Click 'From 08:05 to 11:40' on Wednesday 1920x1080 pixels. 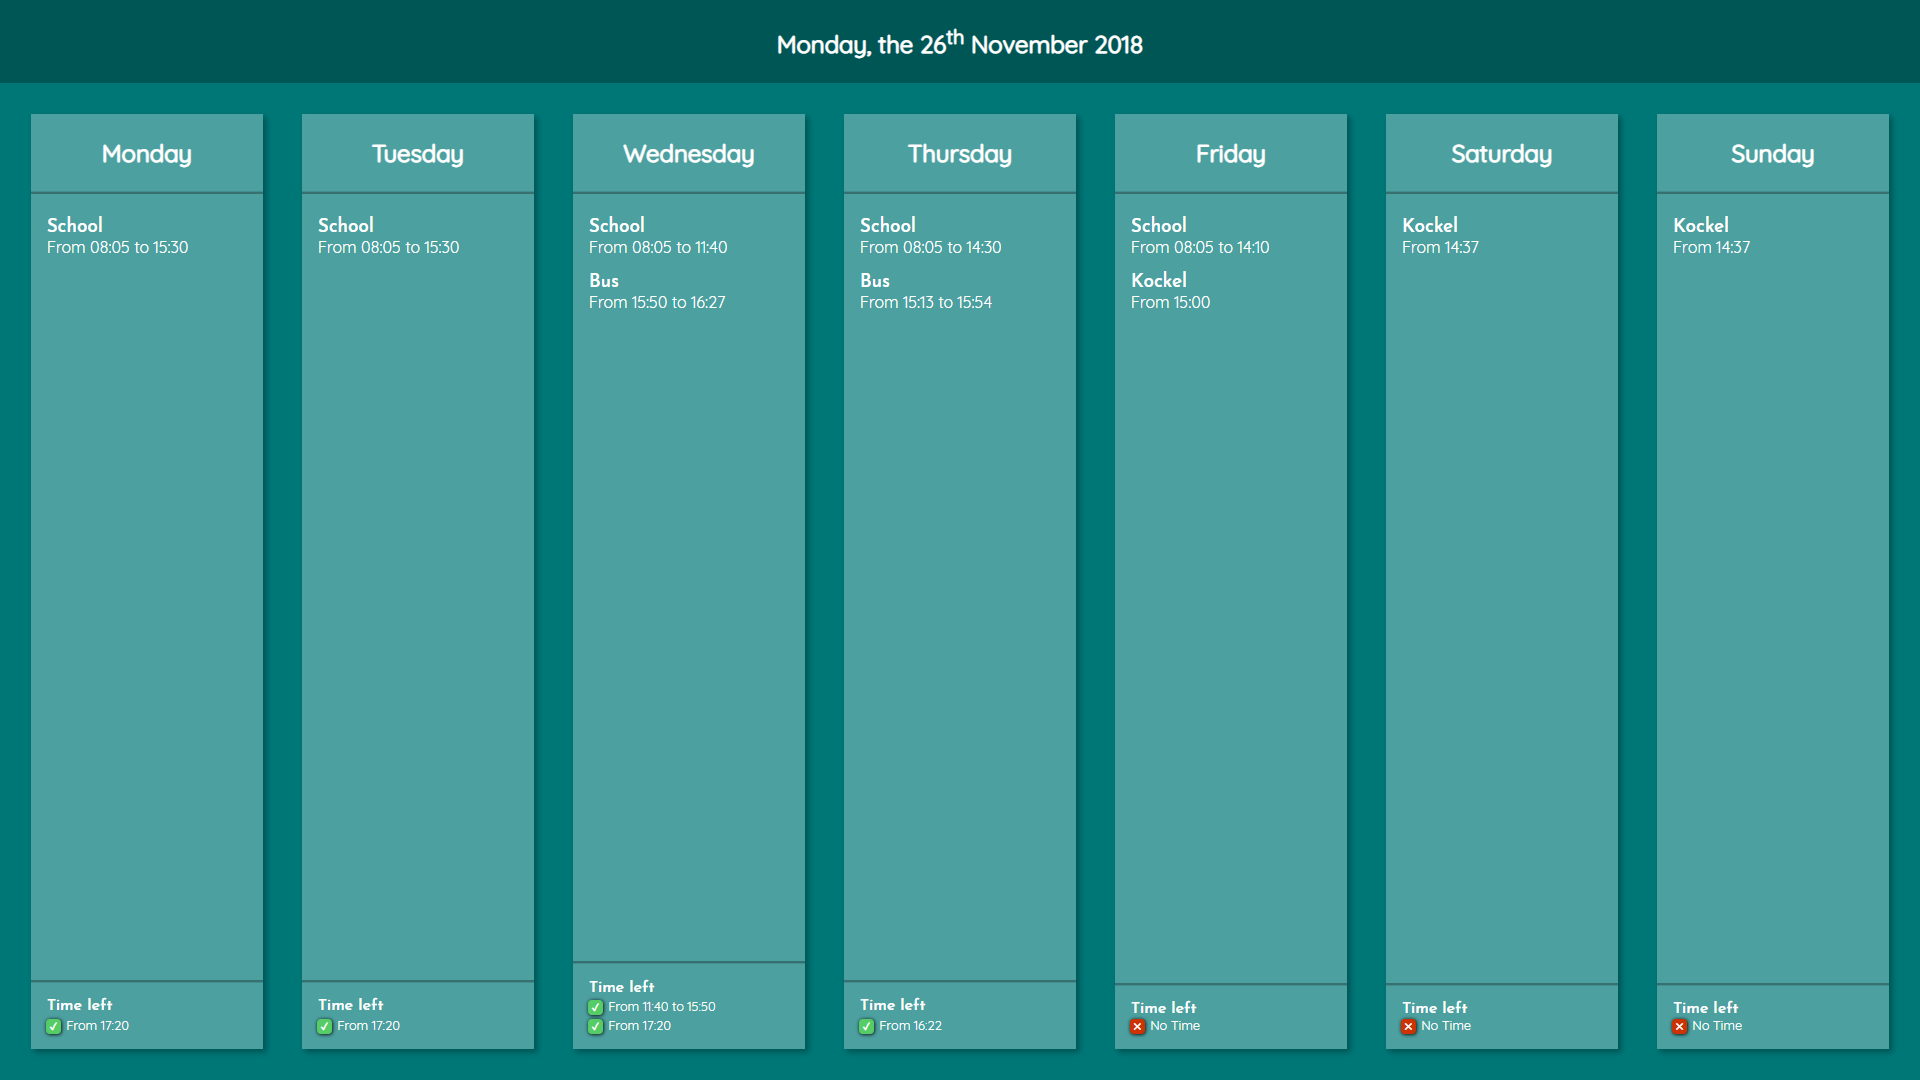(x=658, y=247)
